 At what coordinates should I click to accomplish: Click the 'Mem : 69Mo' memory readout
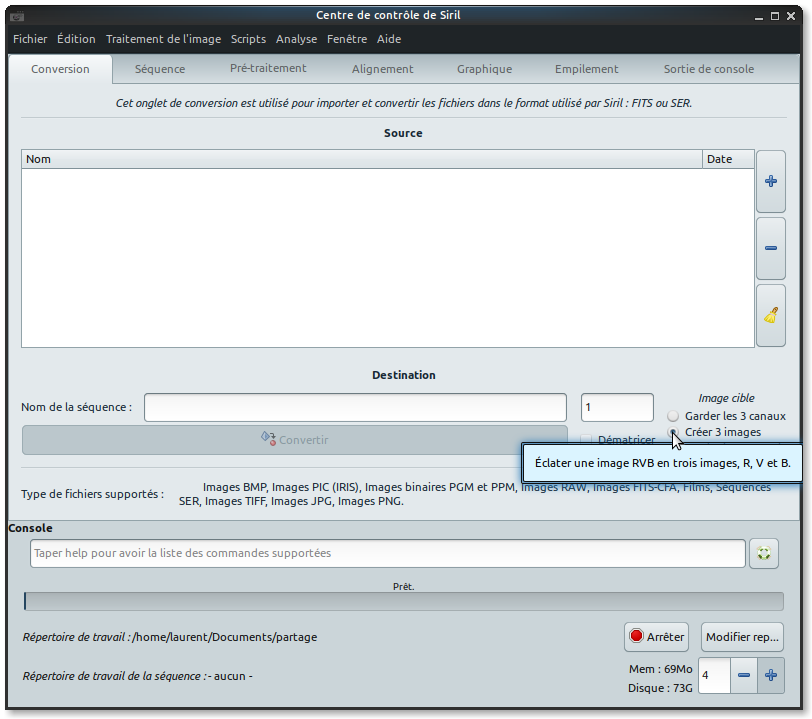click(660, 669)
